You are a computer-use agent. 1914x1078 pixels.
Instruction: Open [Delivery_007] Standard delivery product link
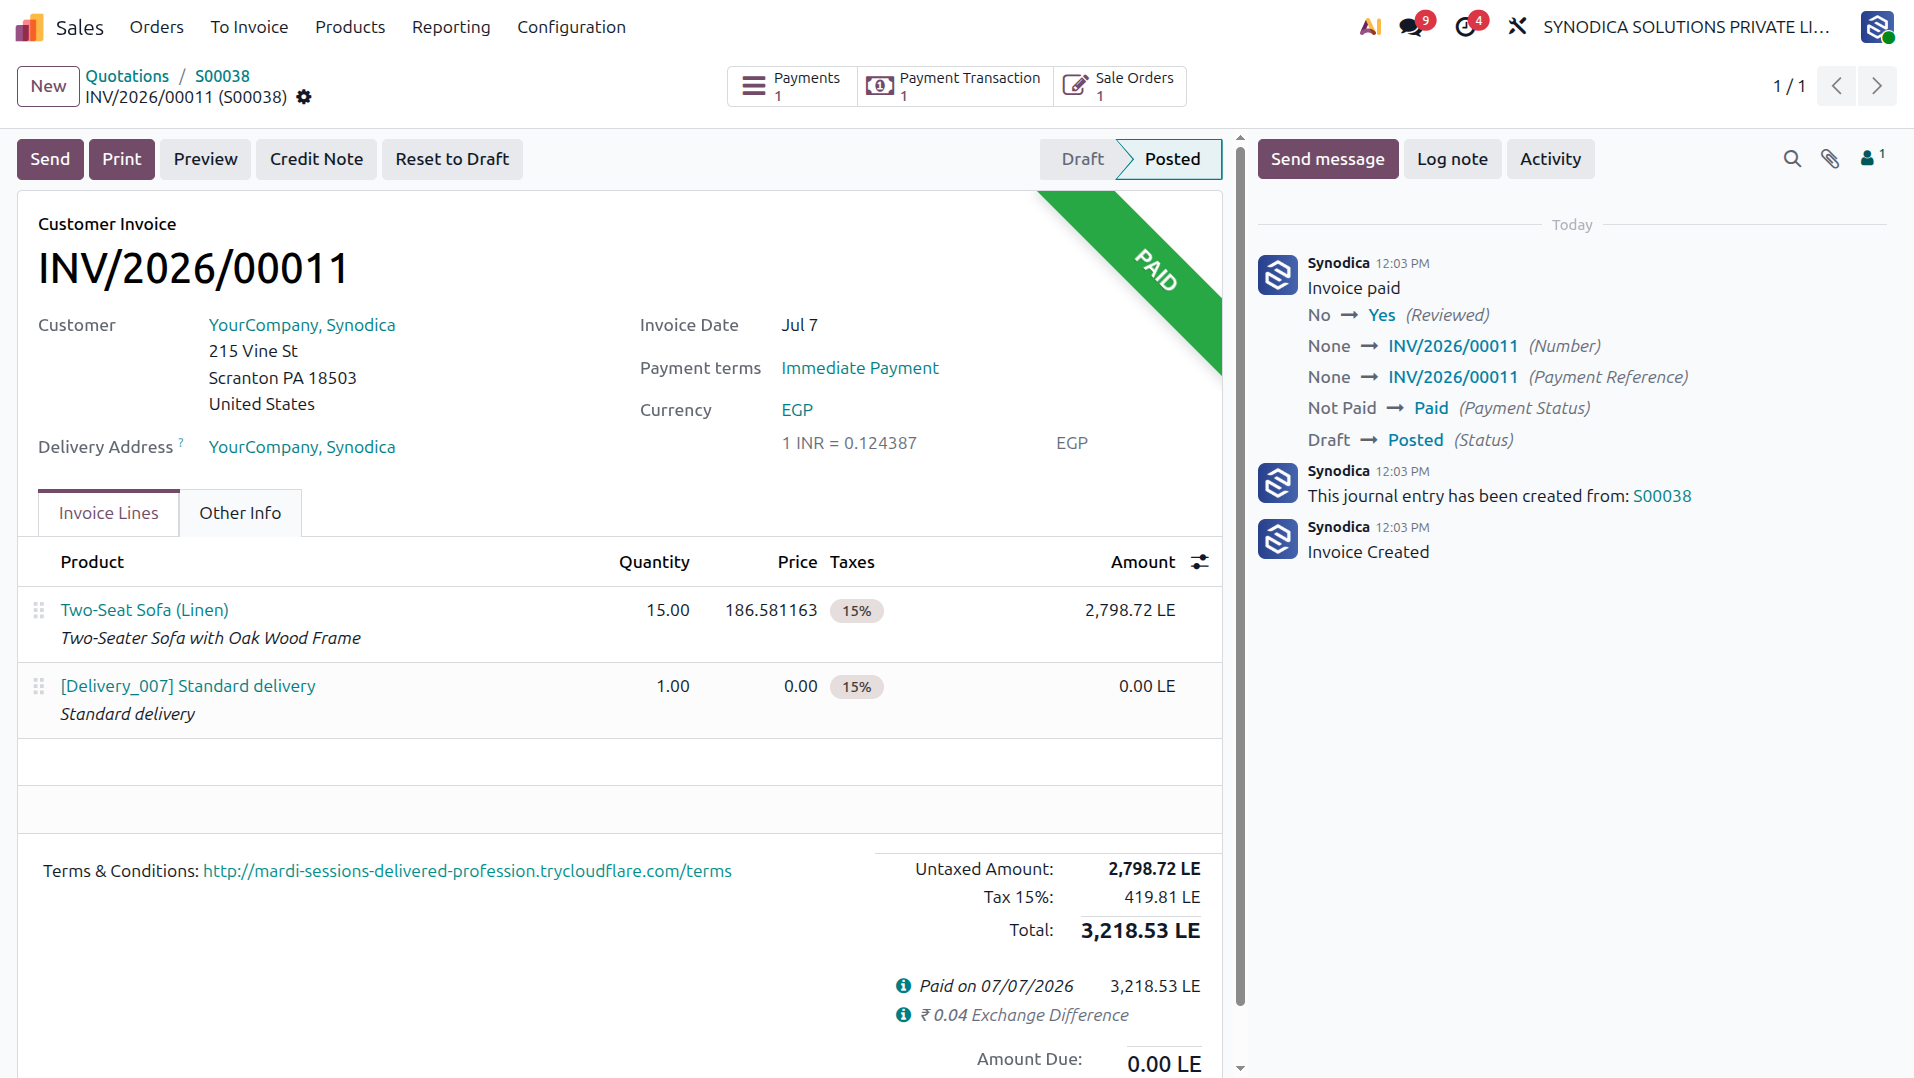pyautogui.click(x=188, y=686)
